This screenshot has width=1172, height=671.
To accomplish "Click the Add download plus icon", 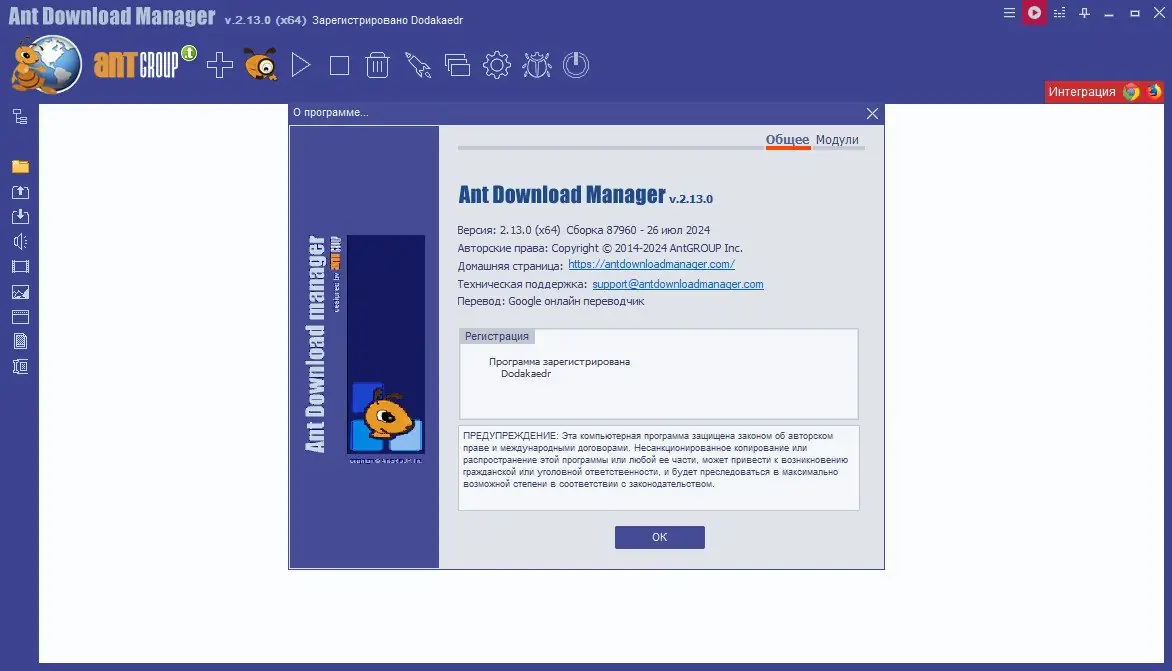I will pyautogui.click(x=220, y=65).
